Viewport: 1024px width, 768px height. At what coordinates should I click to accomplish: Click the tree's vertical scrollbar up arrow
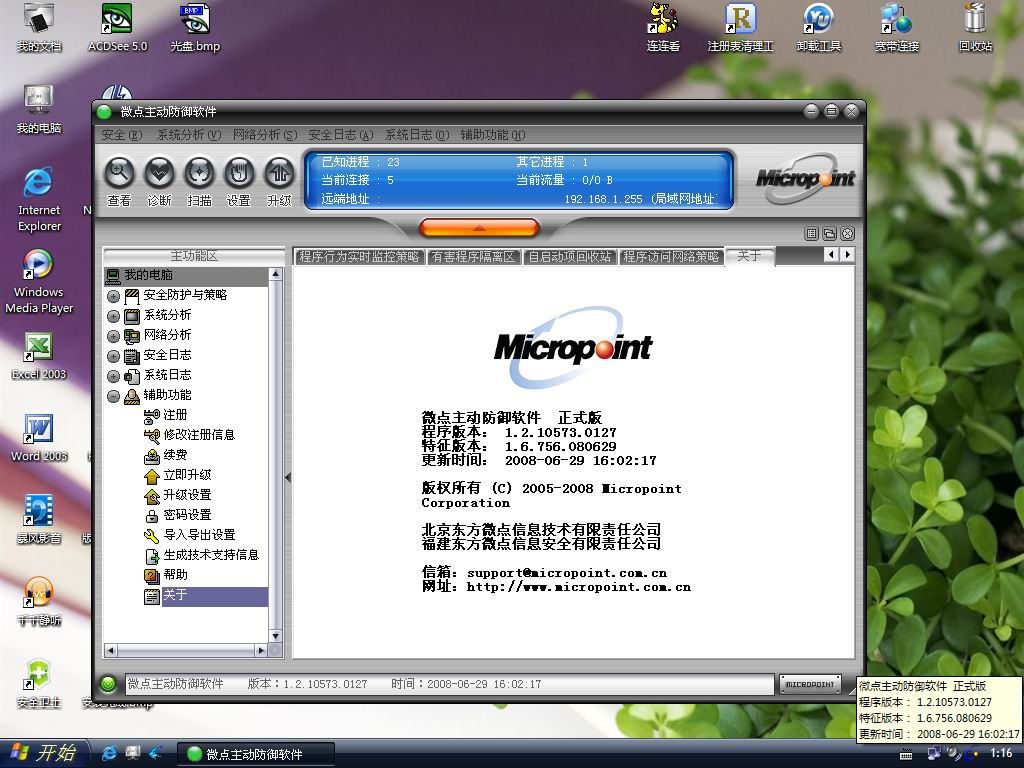click(x=276, y=274)
